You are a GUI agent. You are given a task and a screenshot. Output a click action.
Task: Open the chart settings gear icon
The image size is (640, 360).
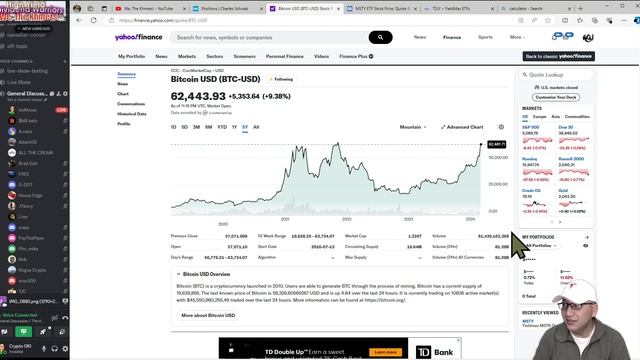501,127
